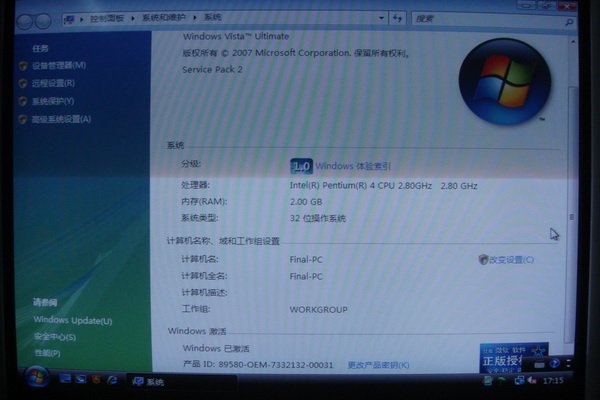Click the network monitors tray icon
The height and width of the screenshot is (400, 600).
pyautogui.click(x=519, y=380)
